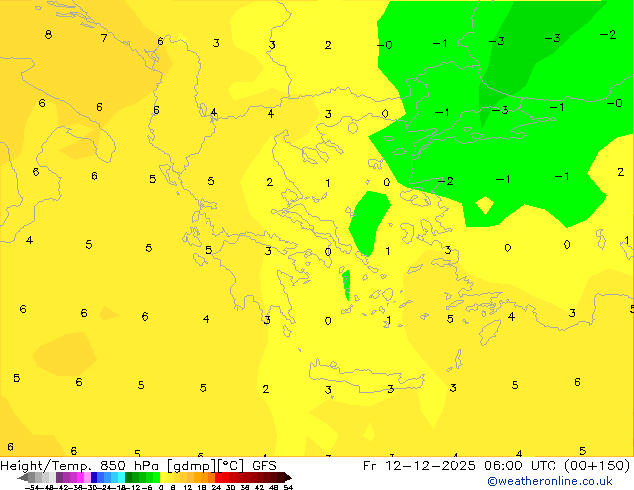Select the dark blue swatch in the temperature legend
This screenshot has width=634, height=490.
coord(94,477)
